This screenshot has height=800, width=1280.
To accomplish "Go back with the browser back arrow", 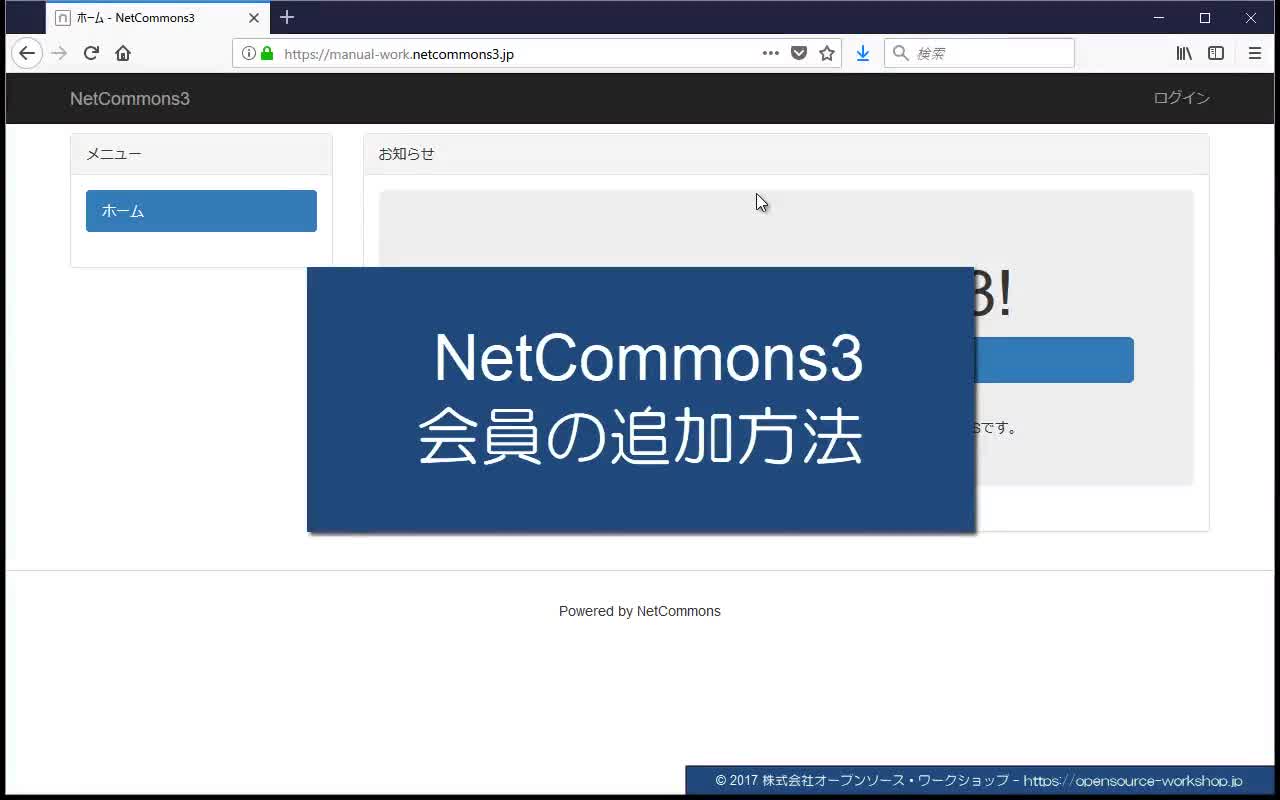I will coord(27,53).
